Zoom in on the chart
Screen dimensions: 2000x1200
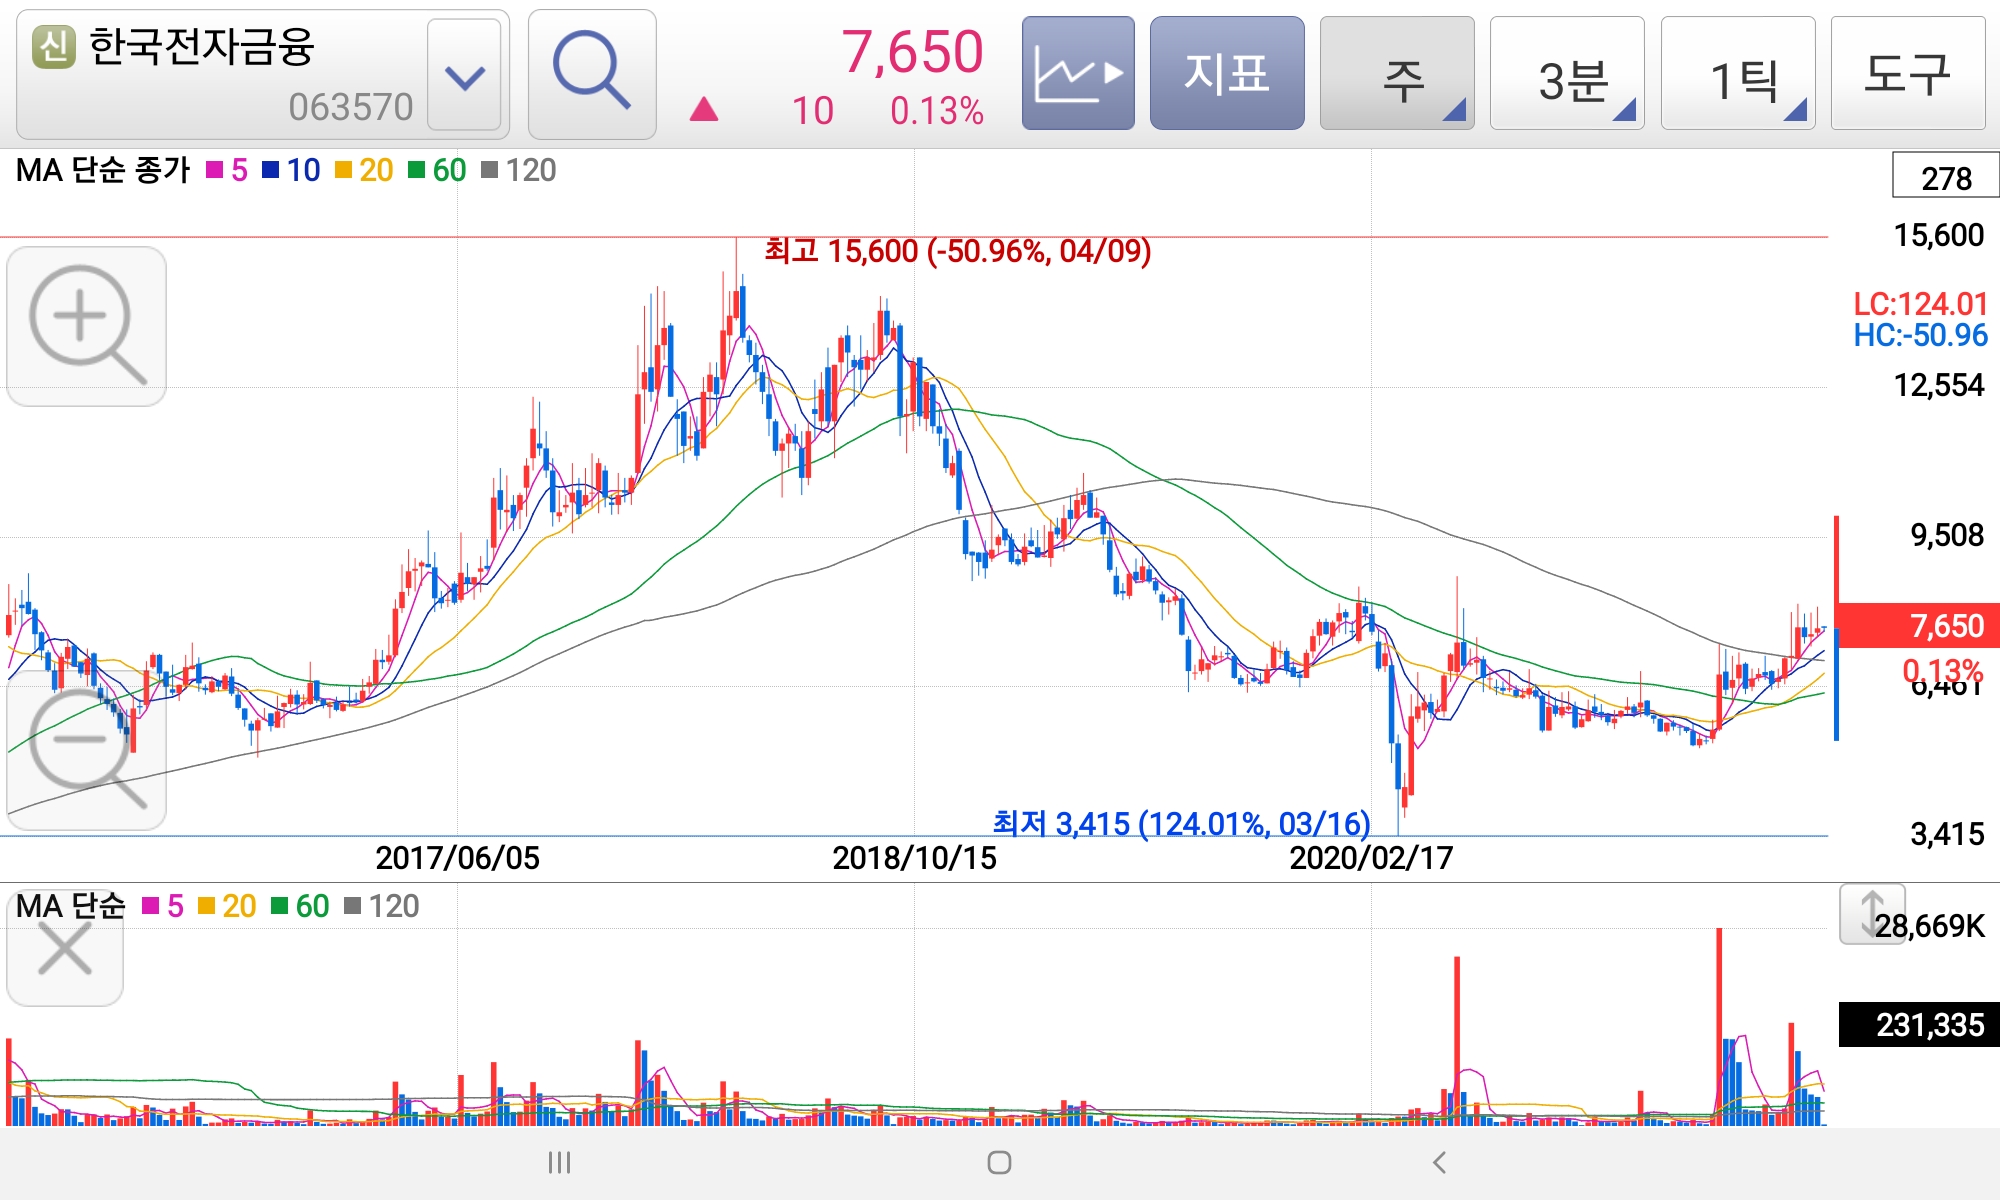tap(86, 325)
